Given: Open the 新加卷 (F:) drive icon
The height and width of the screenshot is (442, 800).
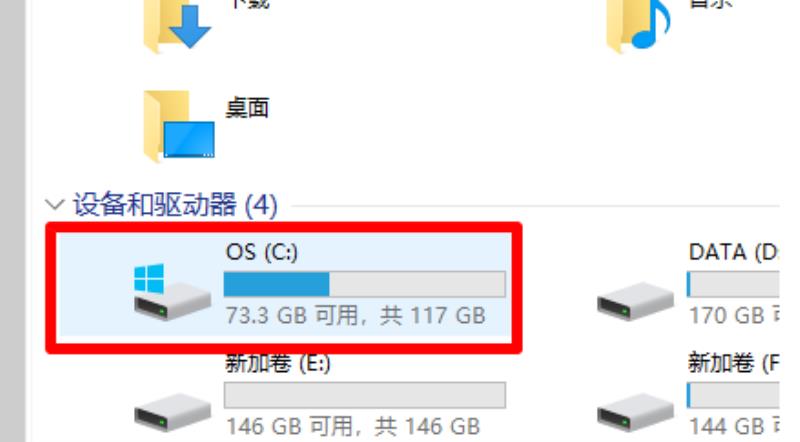Looking at the screenshot, I should coord(635,412).
